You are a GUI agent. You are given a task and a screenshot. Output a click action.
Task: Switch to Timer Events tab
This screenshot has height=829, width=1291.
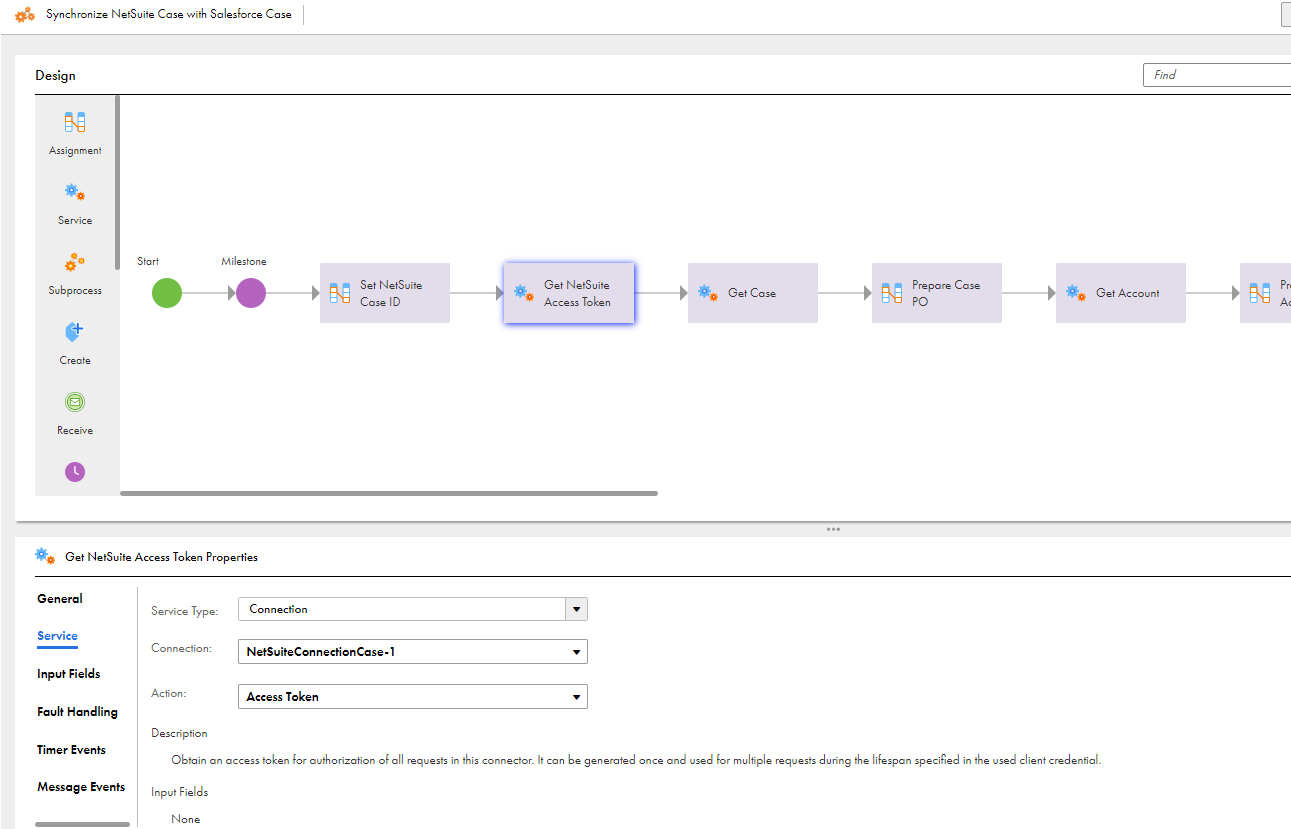pos(71,750)
